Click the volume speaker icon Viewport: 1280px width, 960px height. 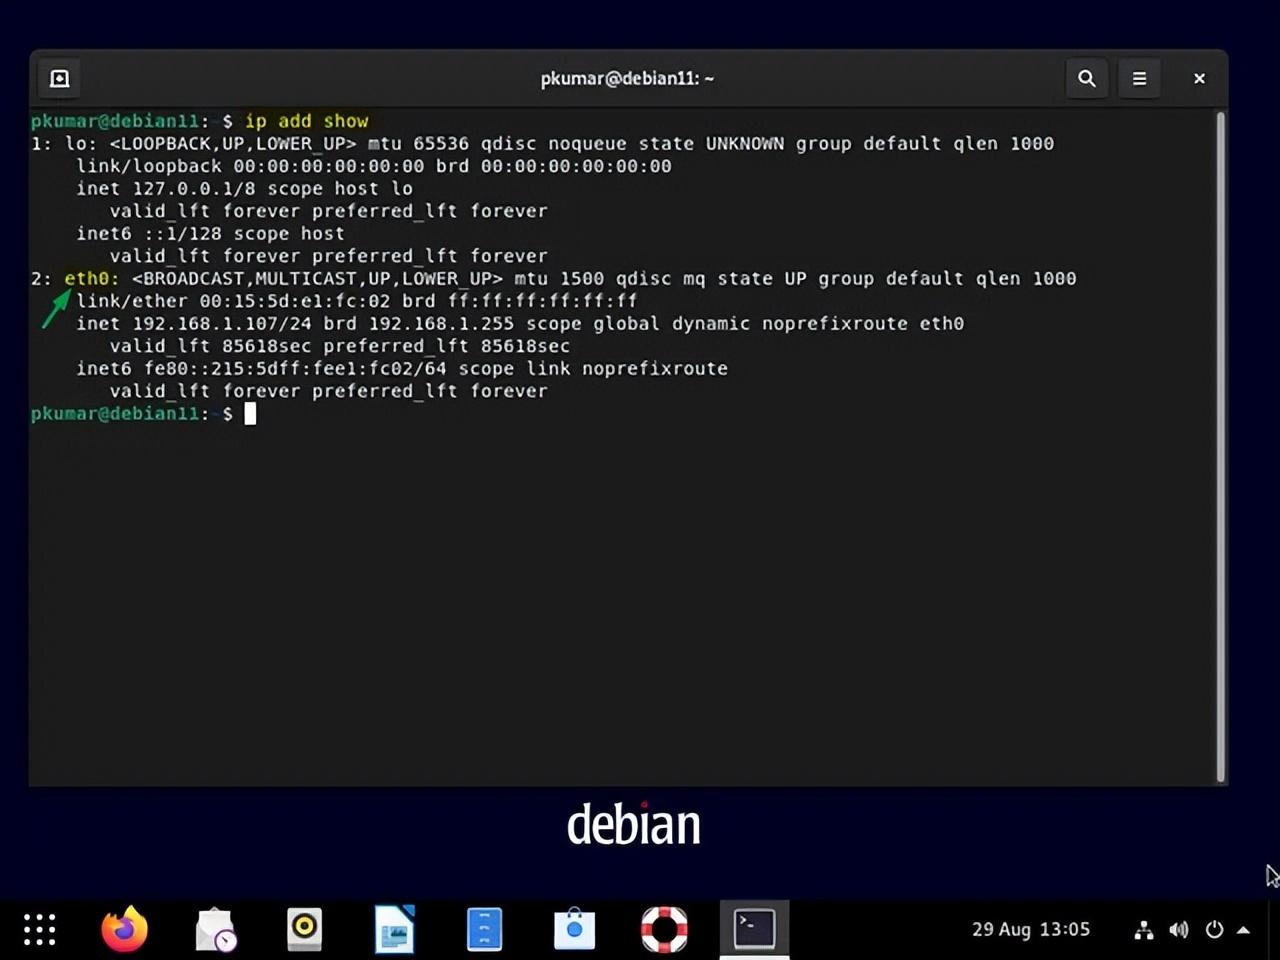point(1179,930)
